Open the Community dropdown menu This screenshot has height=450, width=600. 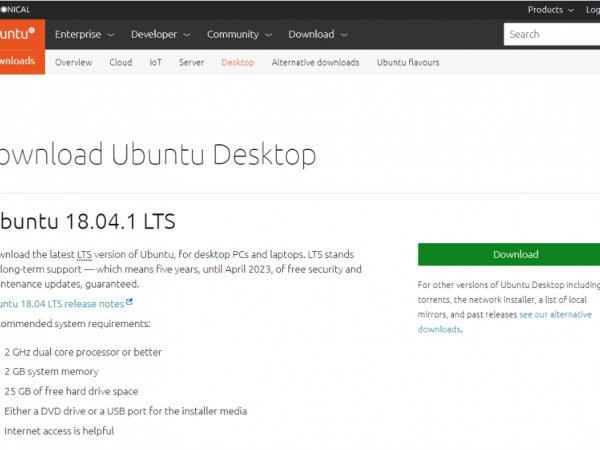[238, 34]
